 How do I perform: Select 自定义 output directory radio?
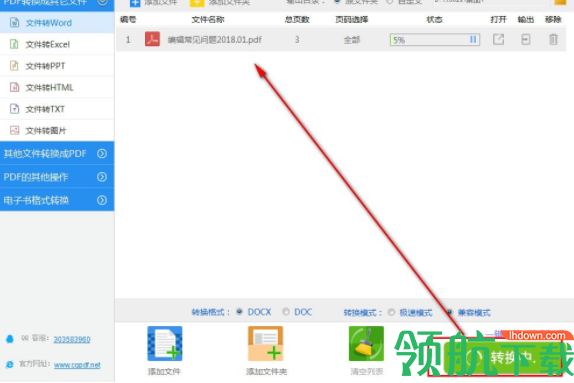(x=390, y=2)
